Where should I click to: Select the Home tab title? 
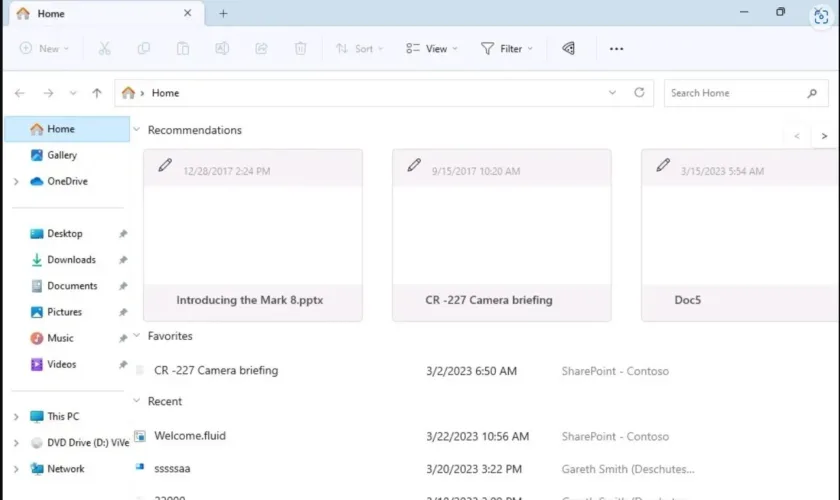click(51, 13)
